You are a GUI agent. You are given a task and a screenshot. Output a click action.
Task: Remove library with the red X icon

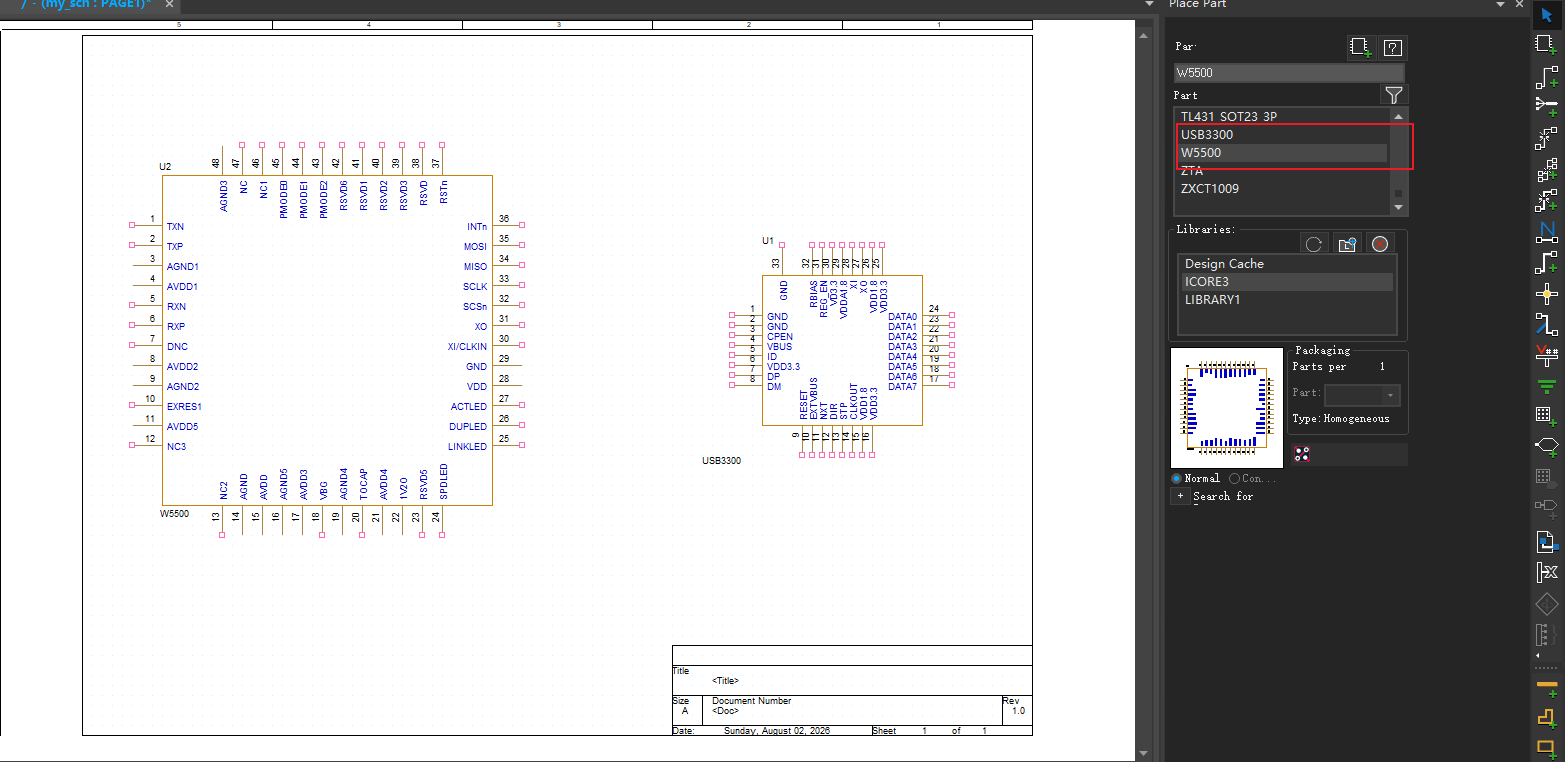tap(1380, 244)
